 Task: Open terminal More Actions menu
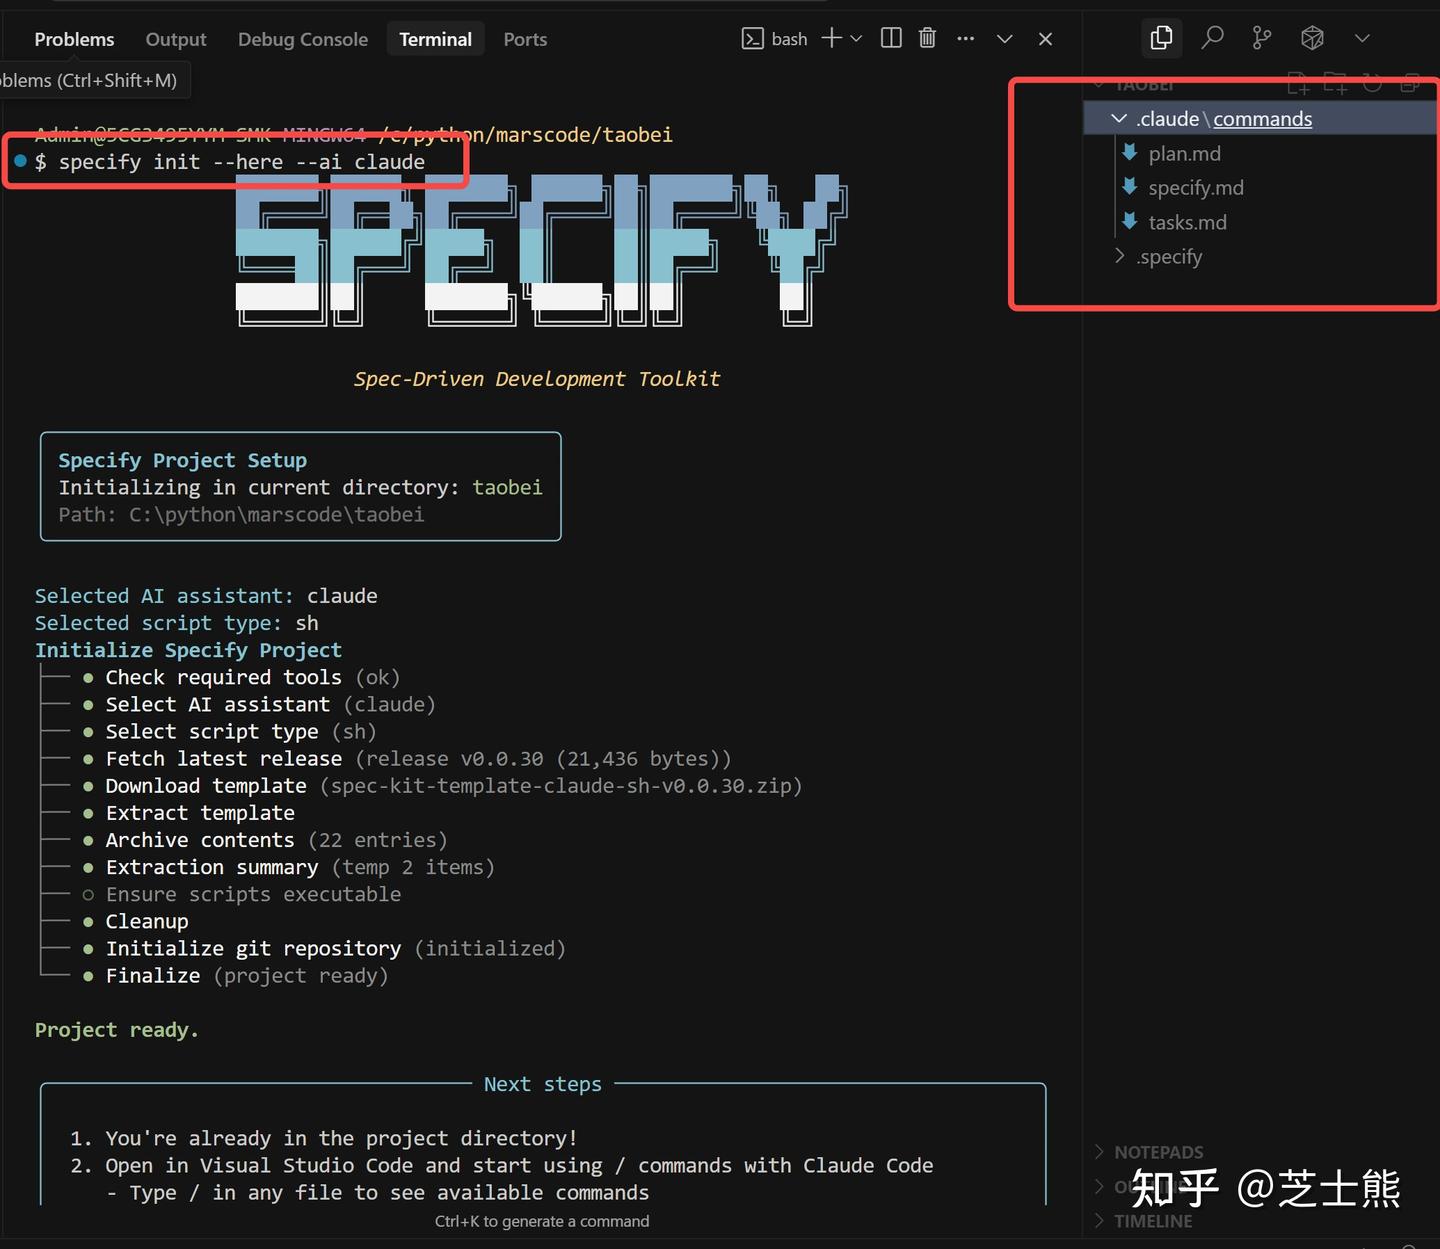click(x=965, y=37)
